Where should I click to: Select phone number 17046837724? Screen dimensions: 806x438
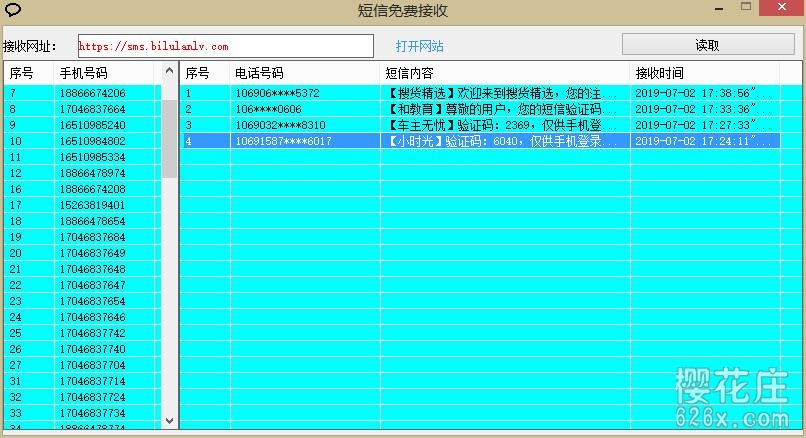[93, 397]
